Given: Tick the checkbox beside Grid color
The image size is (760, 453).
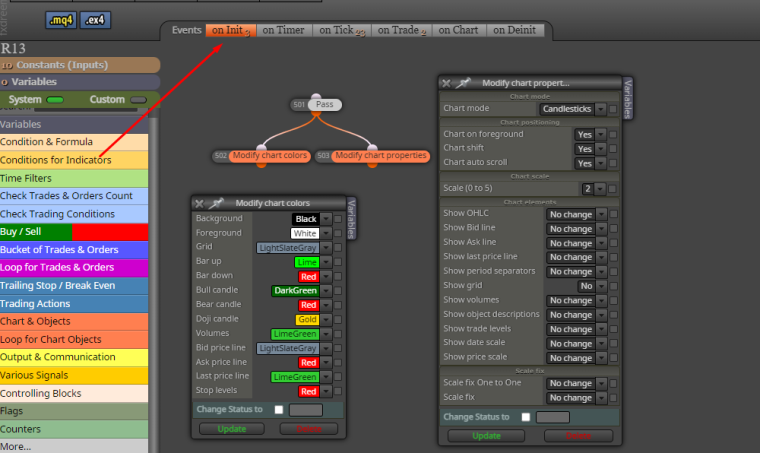Looking at the screenshot, I should (338, 248).
